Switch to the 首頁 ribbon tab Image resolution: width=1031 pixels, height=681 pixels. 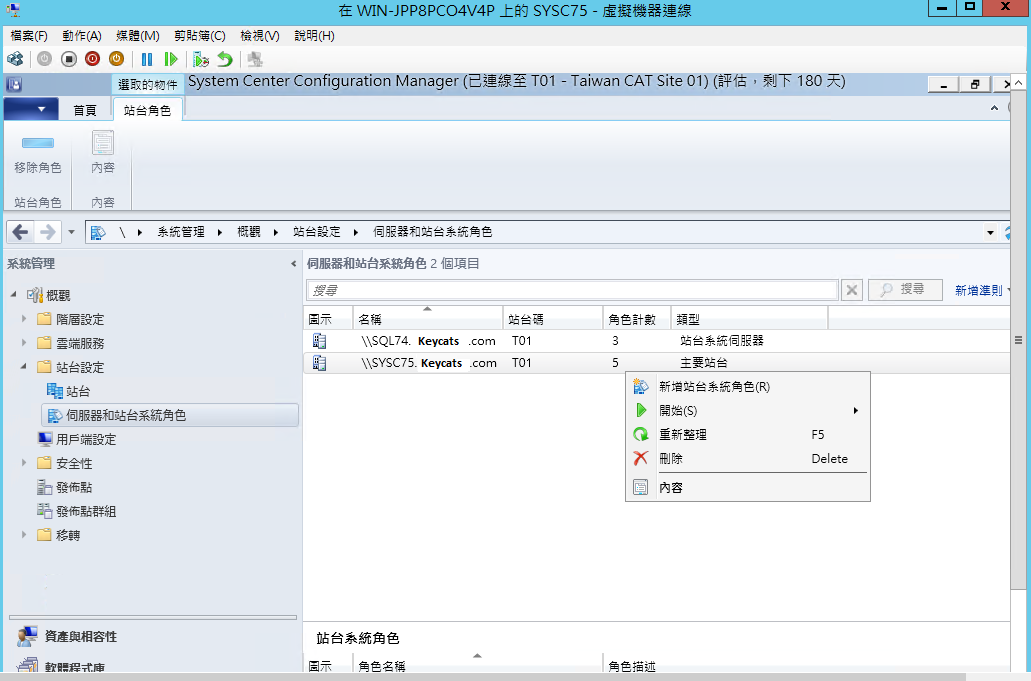85,110
